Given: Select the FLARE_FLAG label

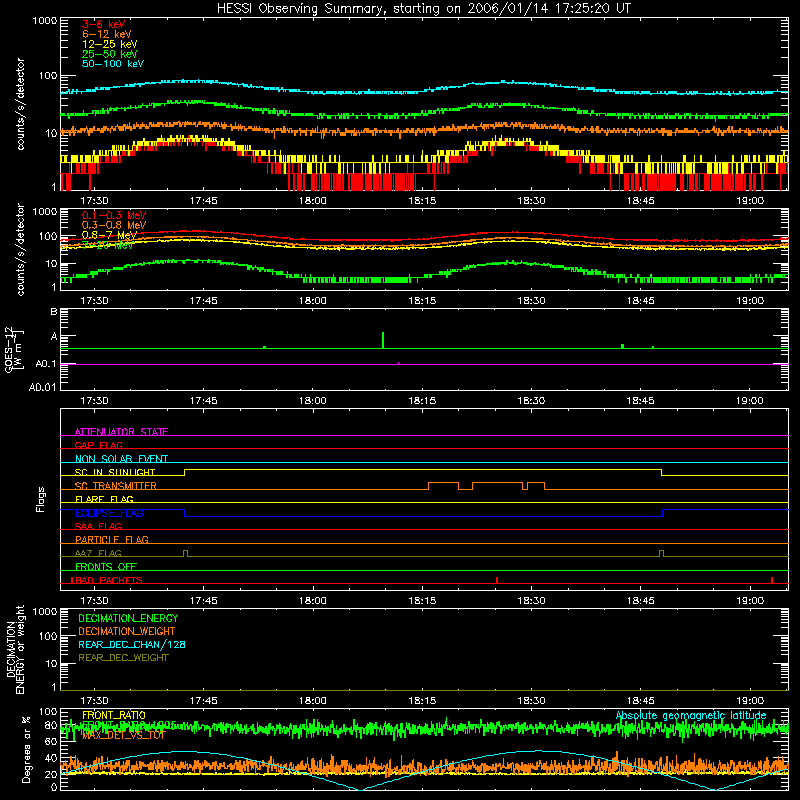Looking at the screenshot, I should coord(104,499).
